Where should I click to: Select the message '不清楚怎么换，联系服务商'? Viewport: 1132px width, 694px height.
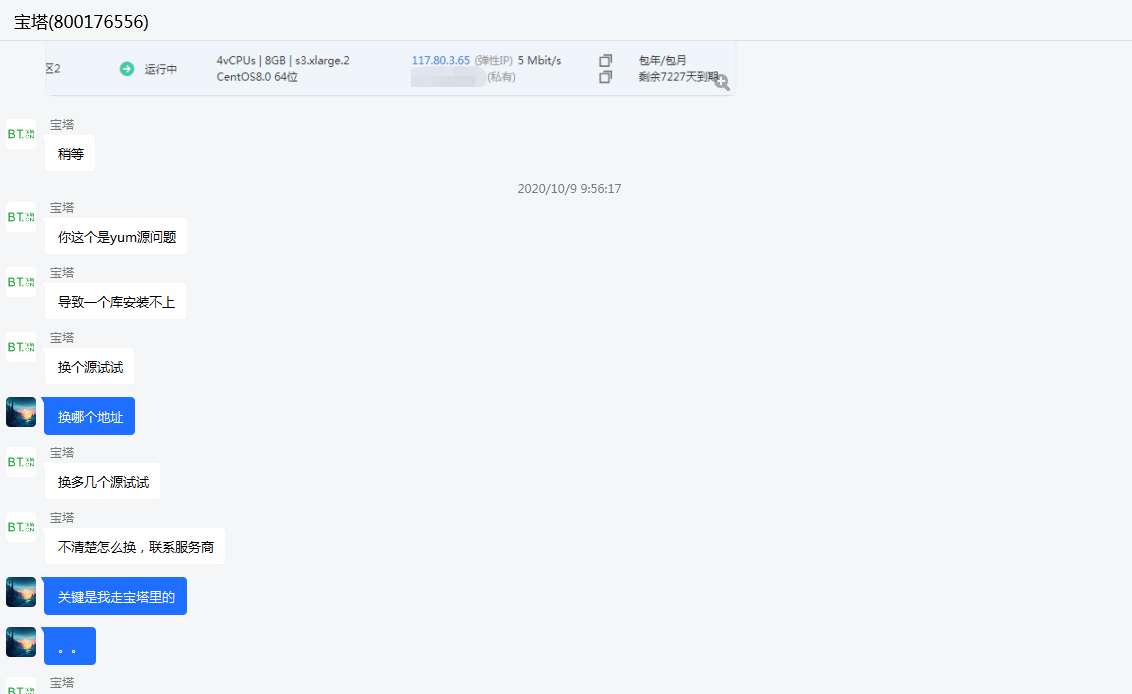(135, 546)
